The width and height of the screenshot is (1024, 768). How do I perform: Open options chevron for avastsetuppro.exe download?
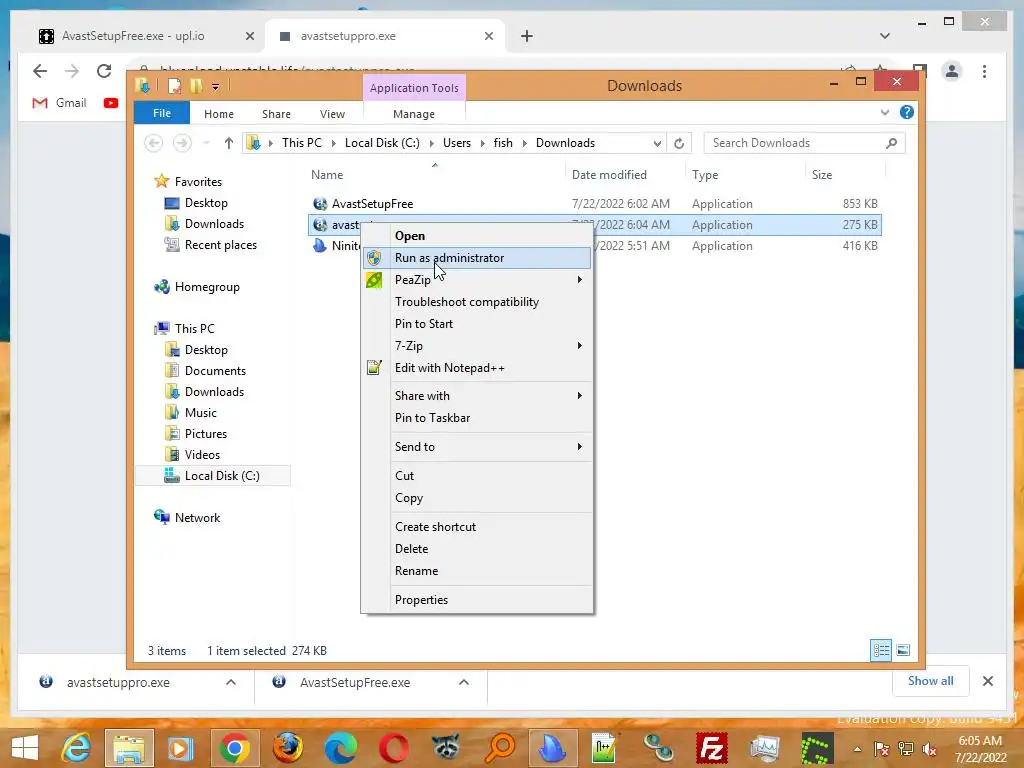231,682
